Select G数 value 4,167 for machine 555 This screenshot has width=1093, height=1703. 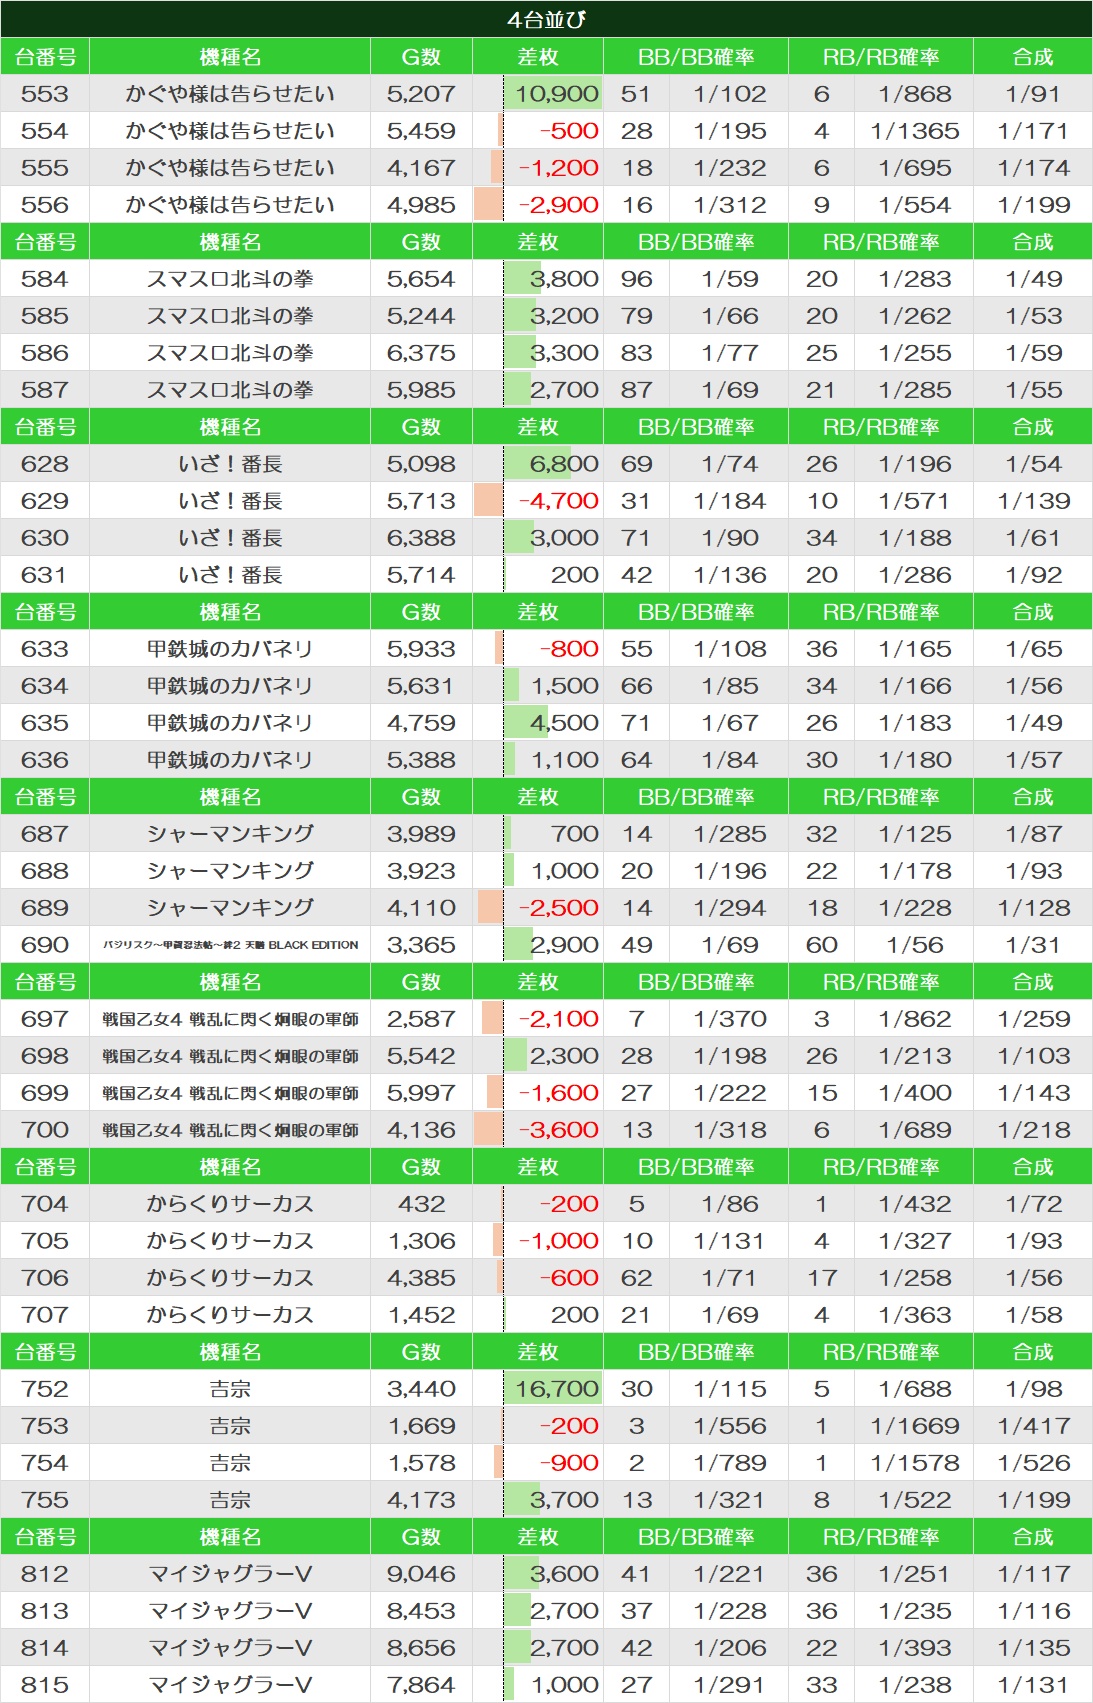pos(421,168)
